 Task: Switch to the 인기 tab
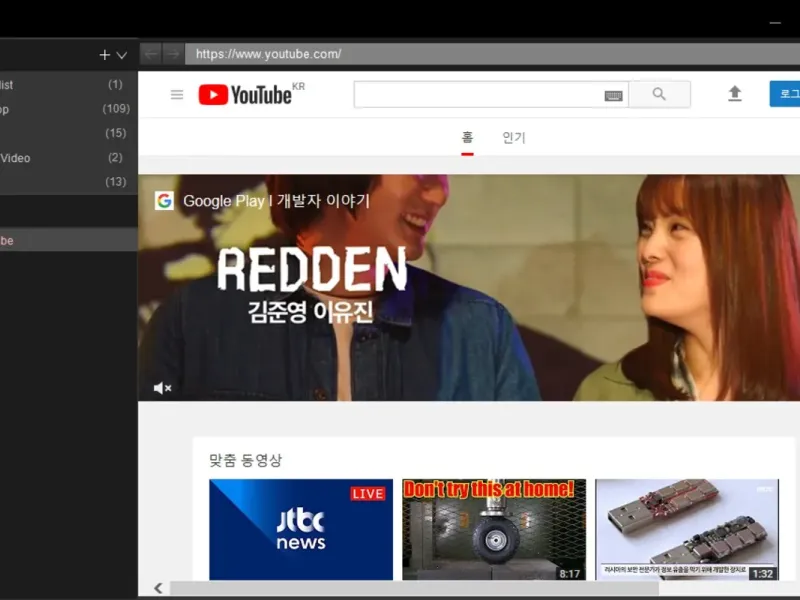pyautogui.click(x=514, y=138)
